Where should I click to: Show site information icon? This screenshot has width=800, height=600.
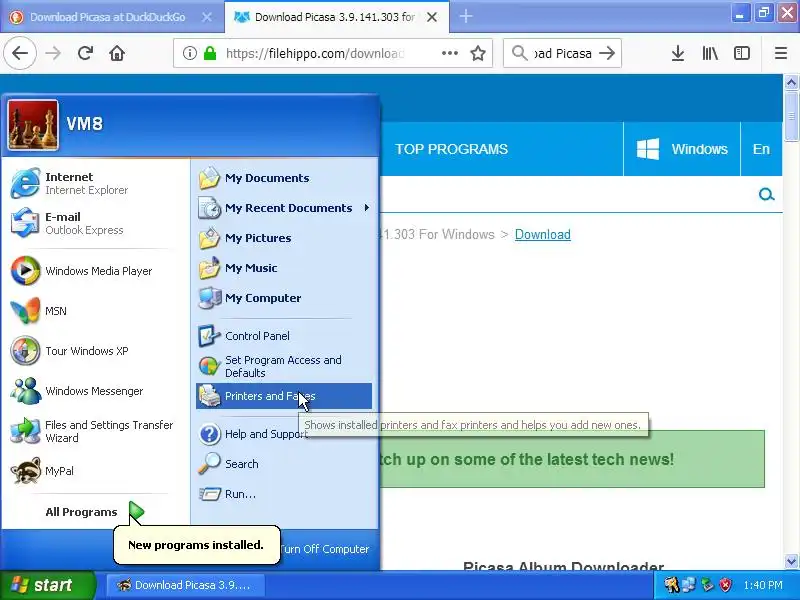pyautogui.click(x=190, y=53)
